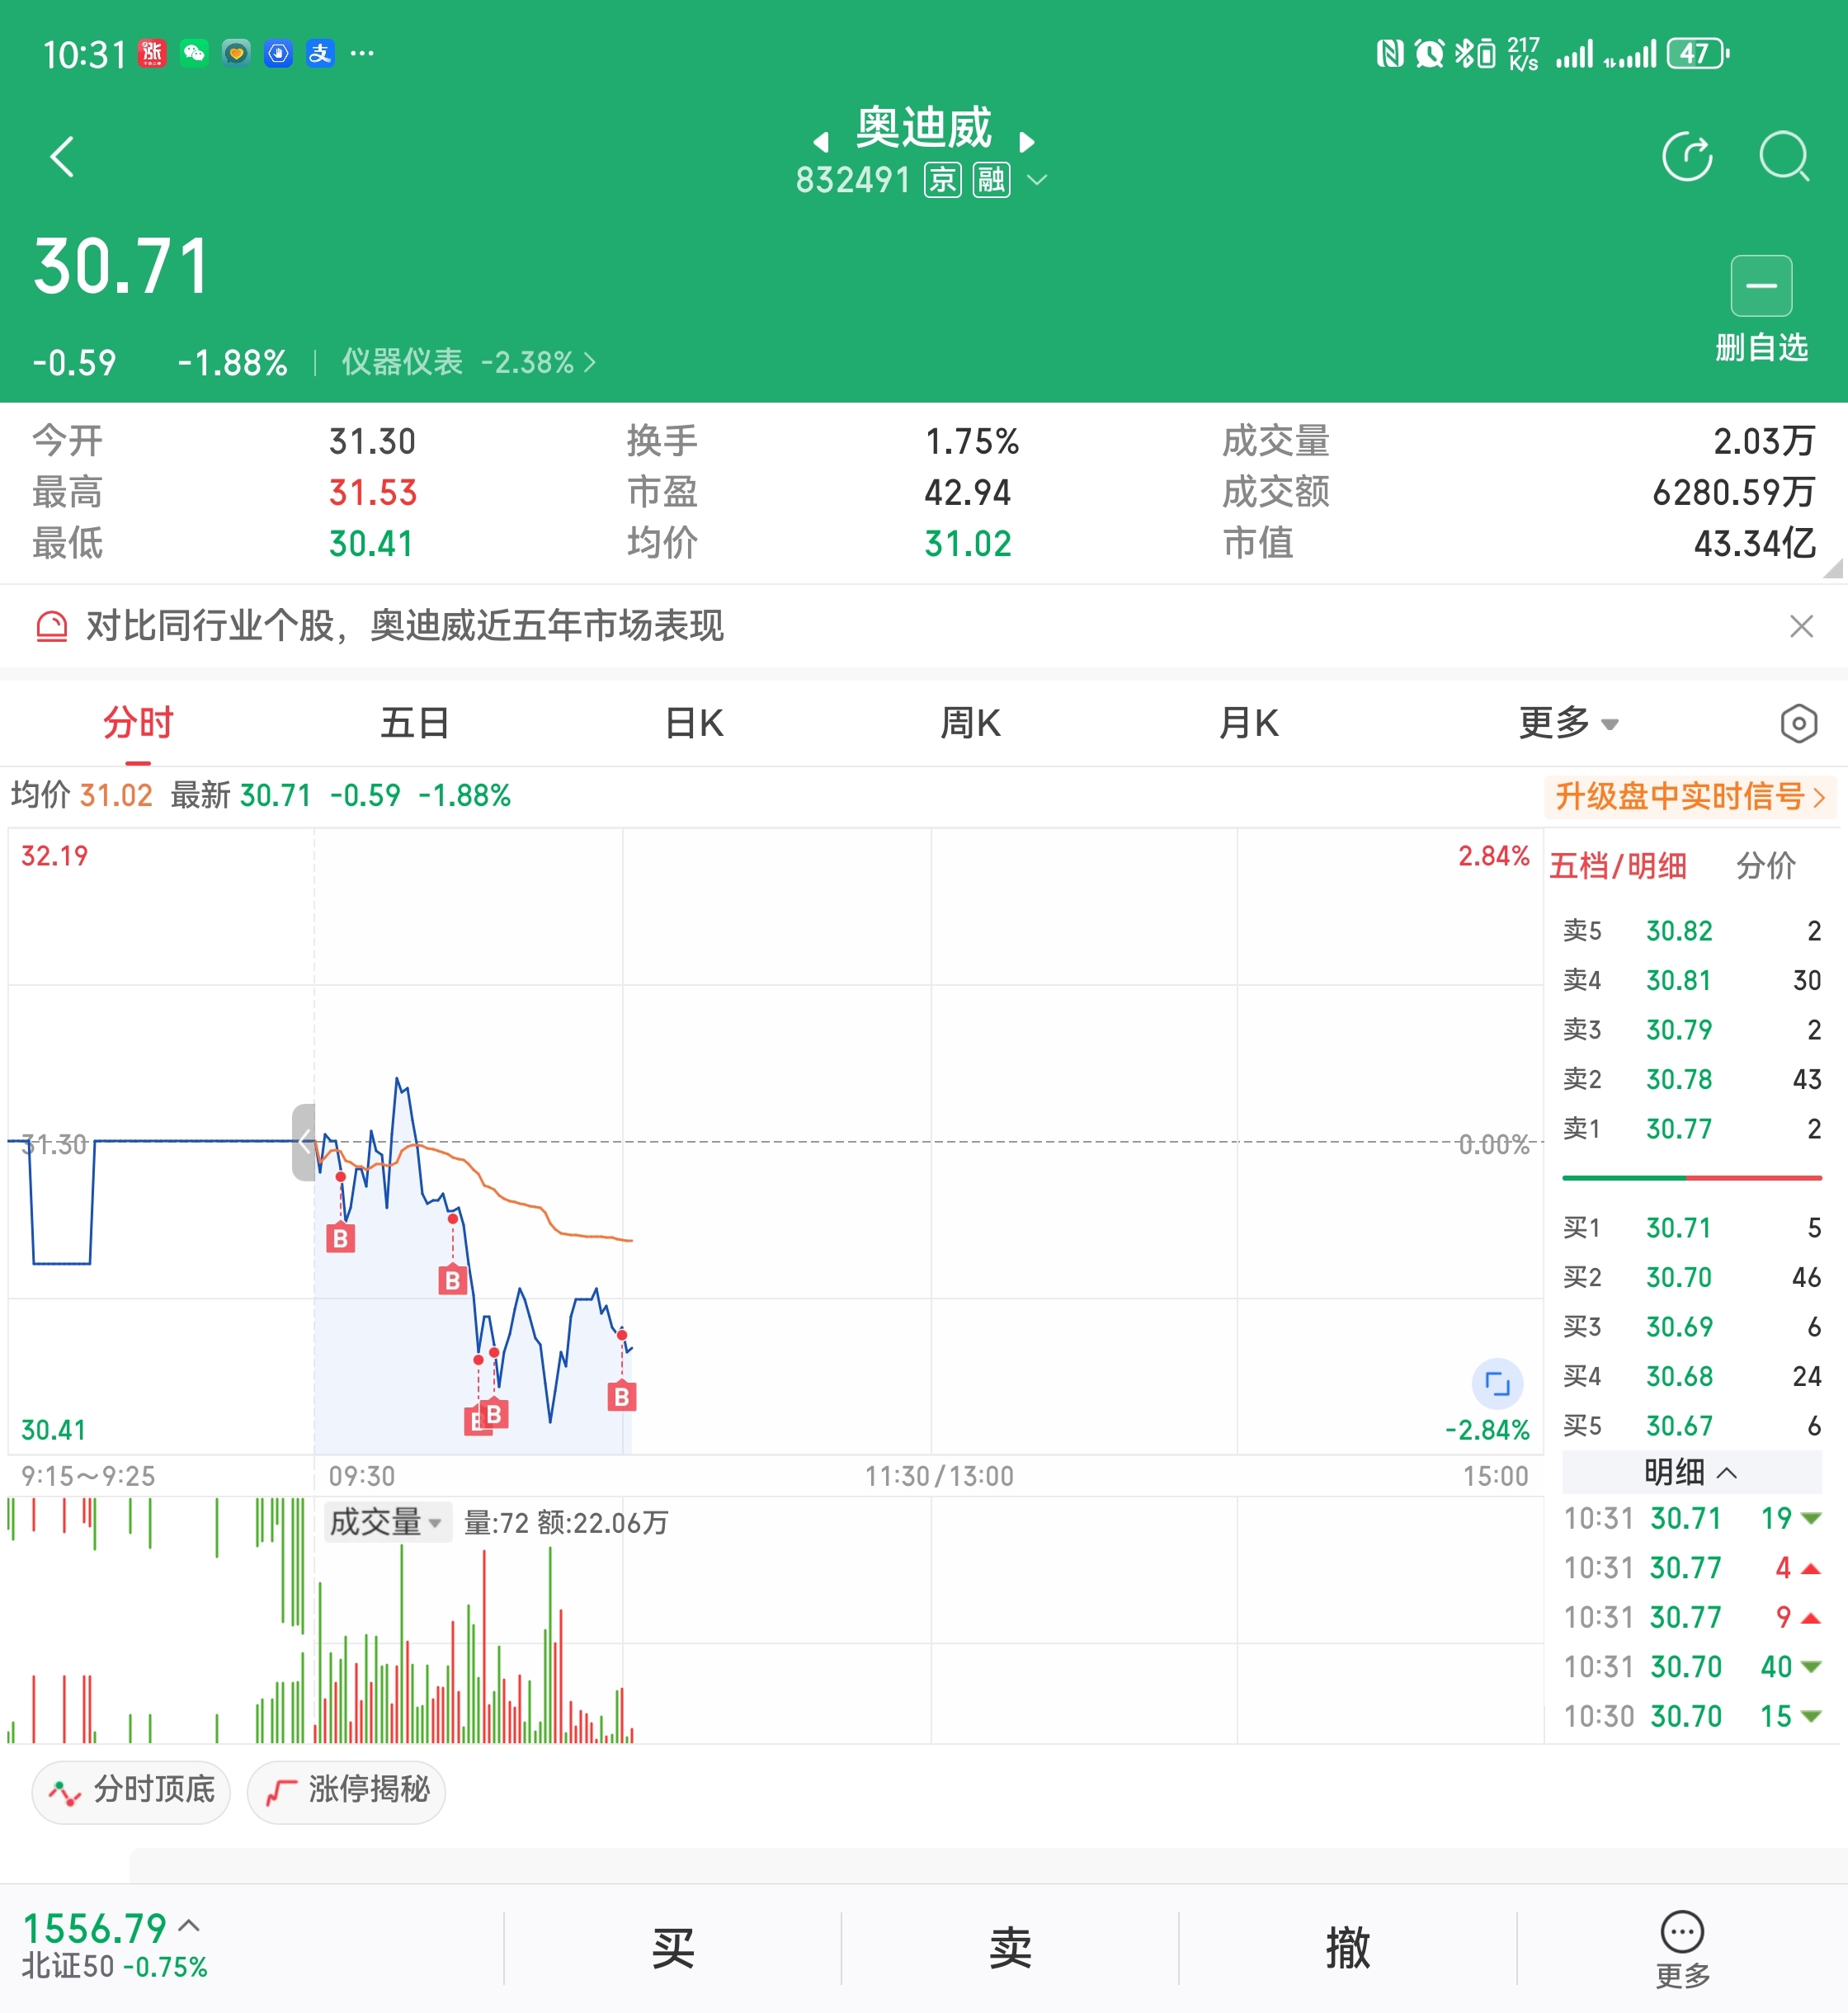Switch to previous stock with left triangle
Screen dimensions: 1848x2013
[x=821, y=141]
